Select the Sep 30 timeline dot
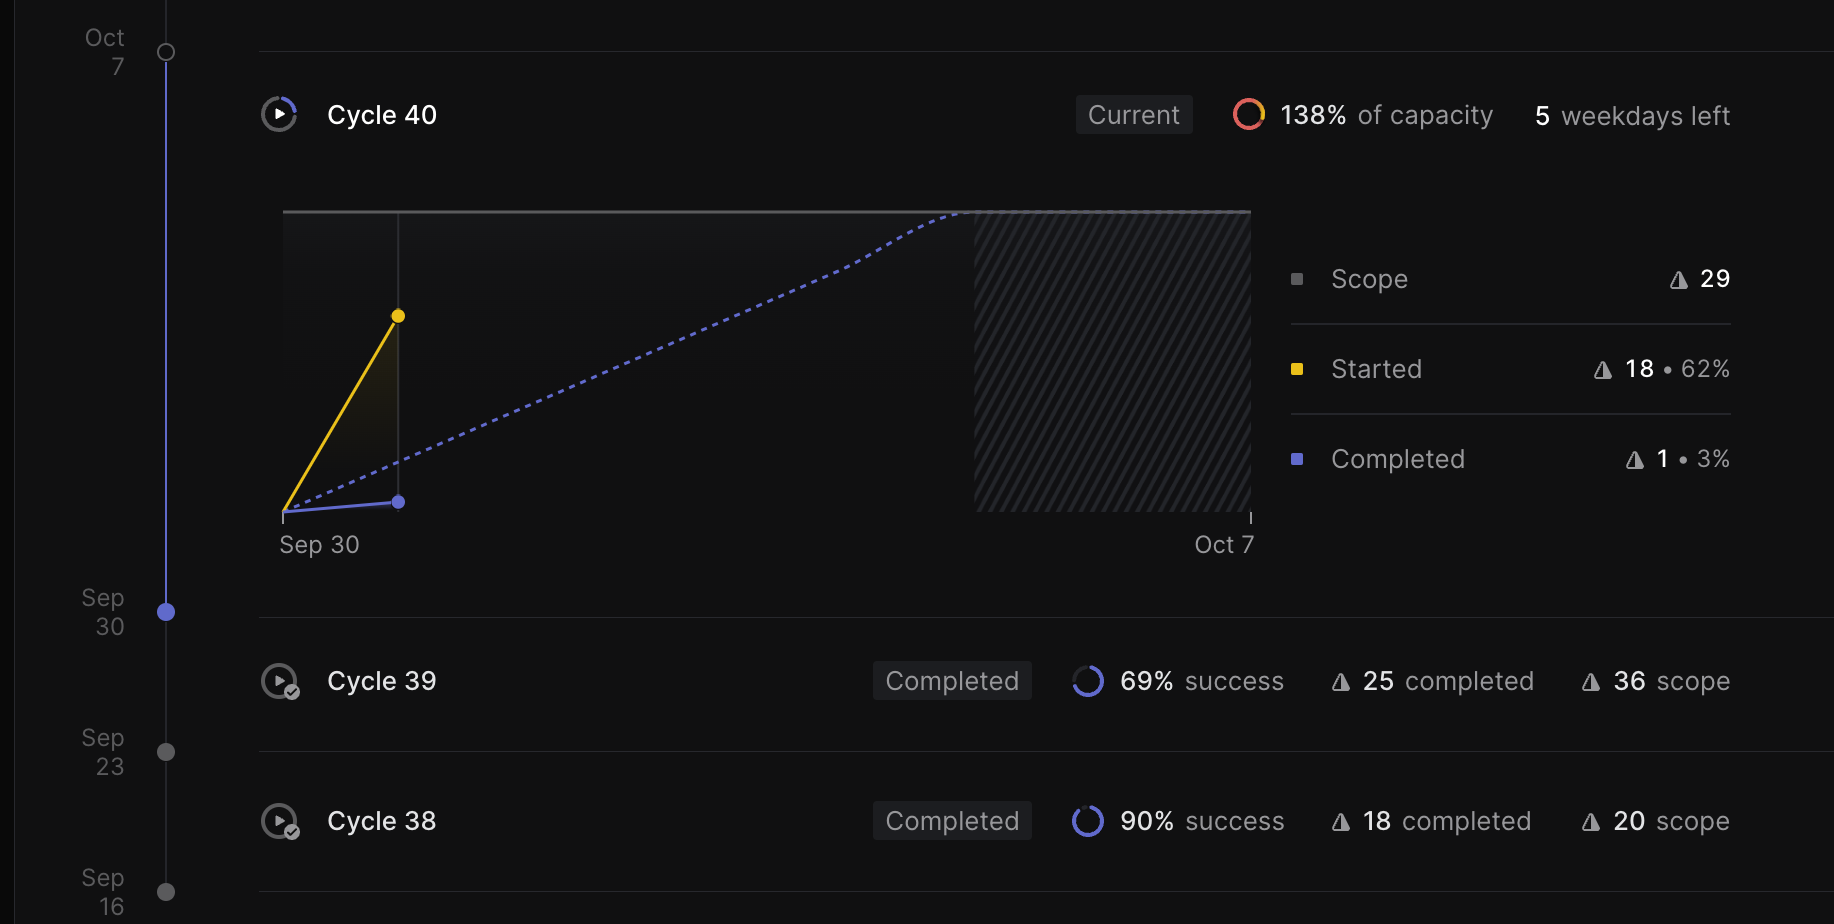Screen dimensions: 1834x924 click(x=166, y=612)
